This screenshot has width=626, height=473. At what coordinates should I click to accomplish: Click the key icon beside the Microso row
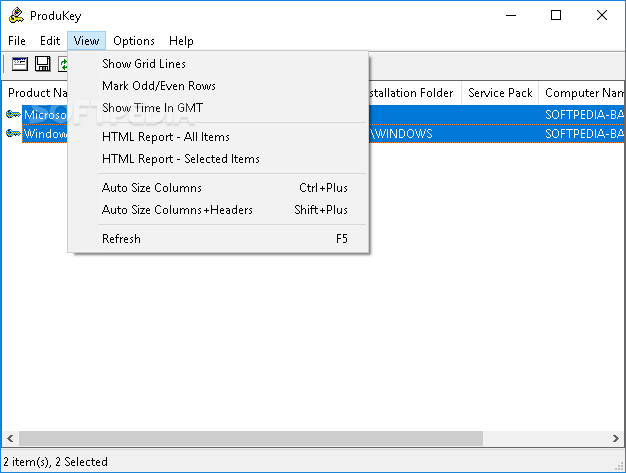13,115
